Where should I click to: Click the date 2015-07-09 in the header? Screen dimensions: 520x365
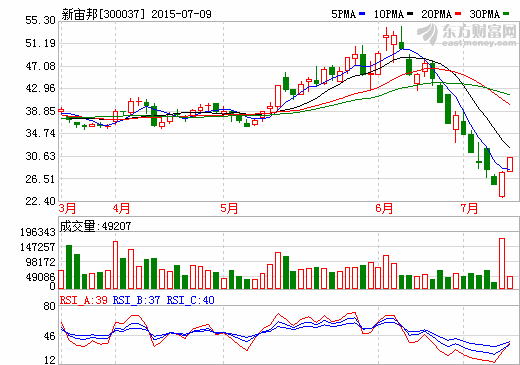pyautogui.click(x=181, y=14)
